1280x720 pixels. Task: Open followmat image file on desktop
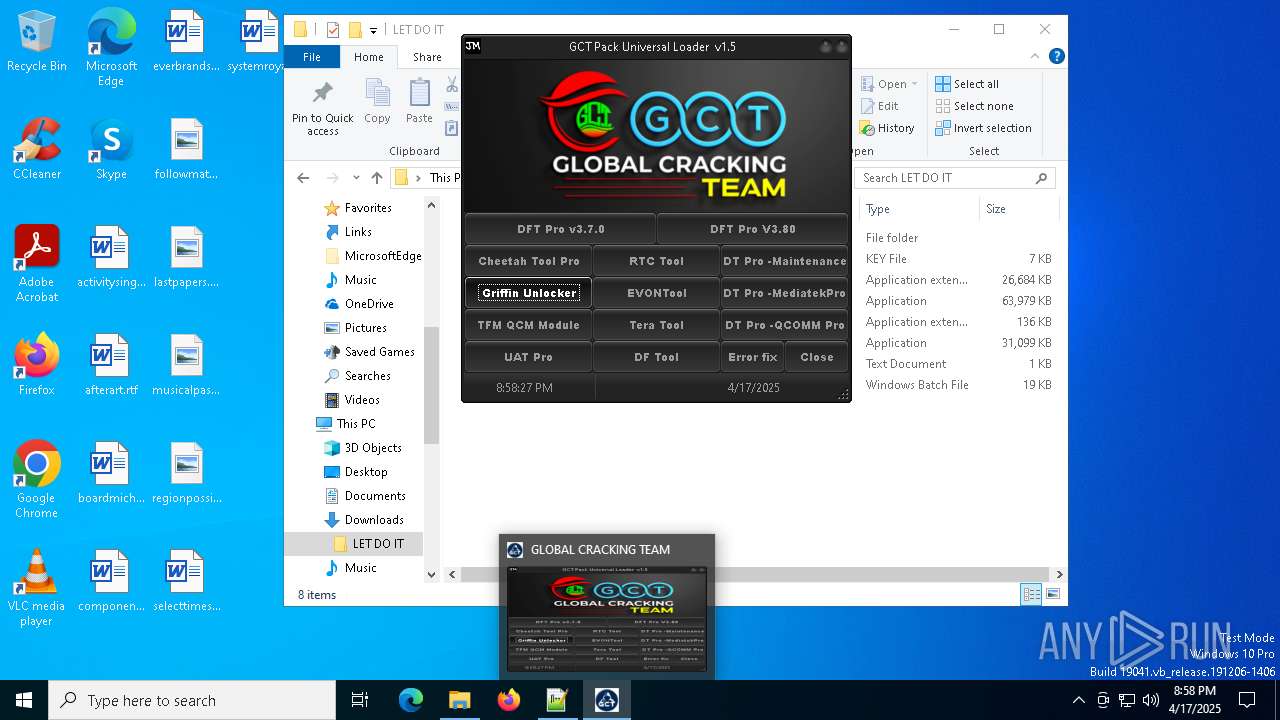point(186,149)
